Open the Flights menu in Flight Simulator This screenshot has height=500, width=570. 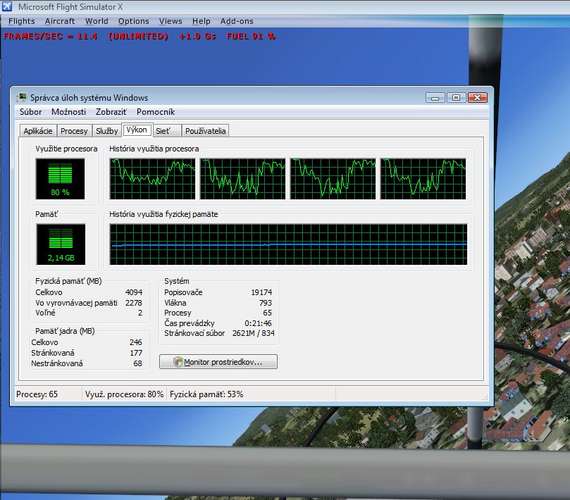pos(21,21)
